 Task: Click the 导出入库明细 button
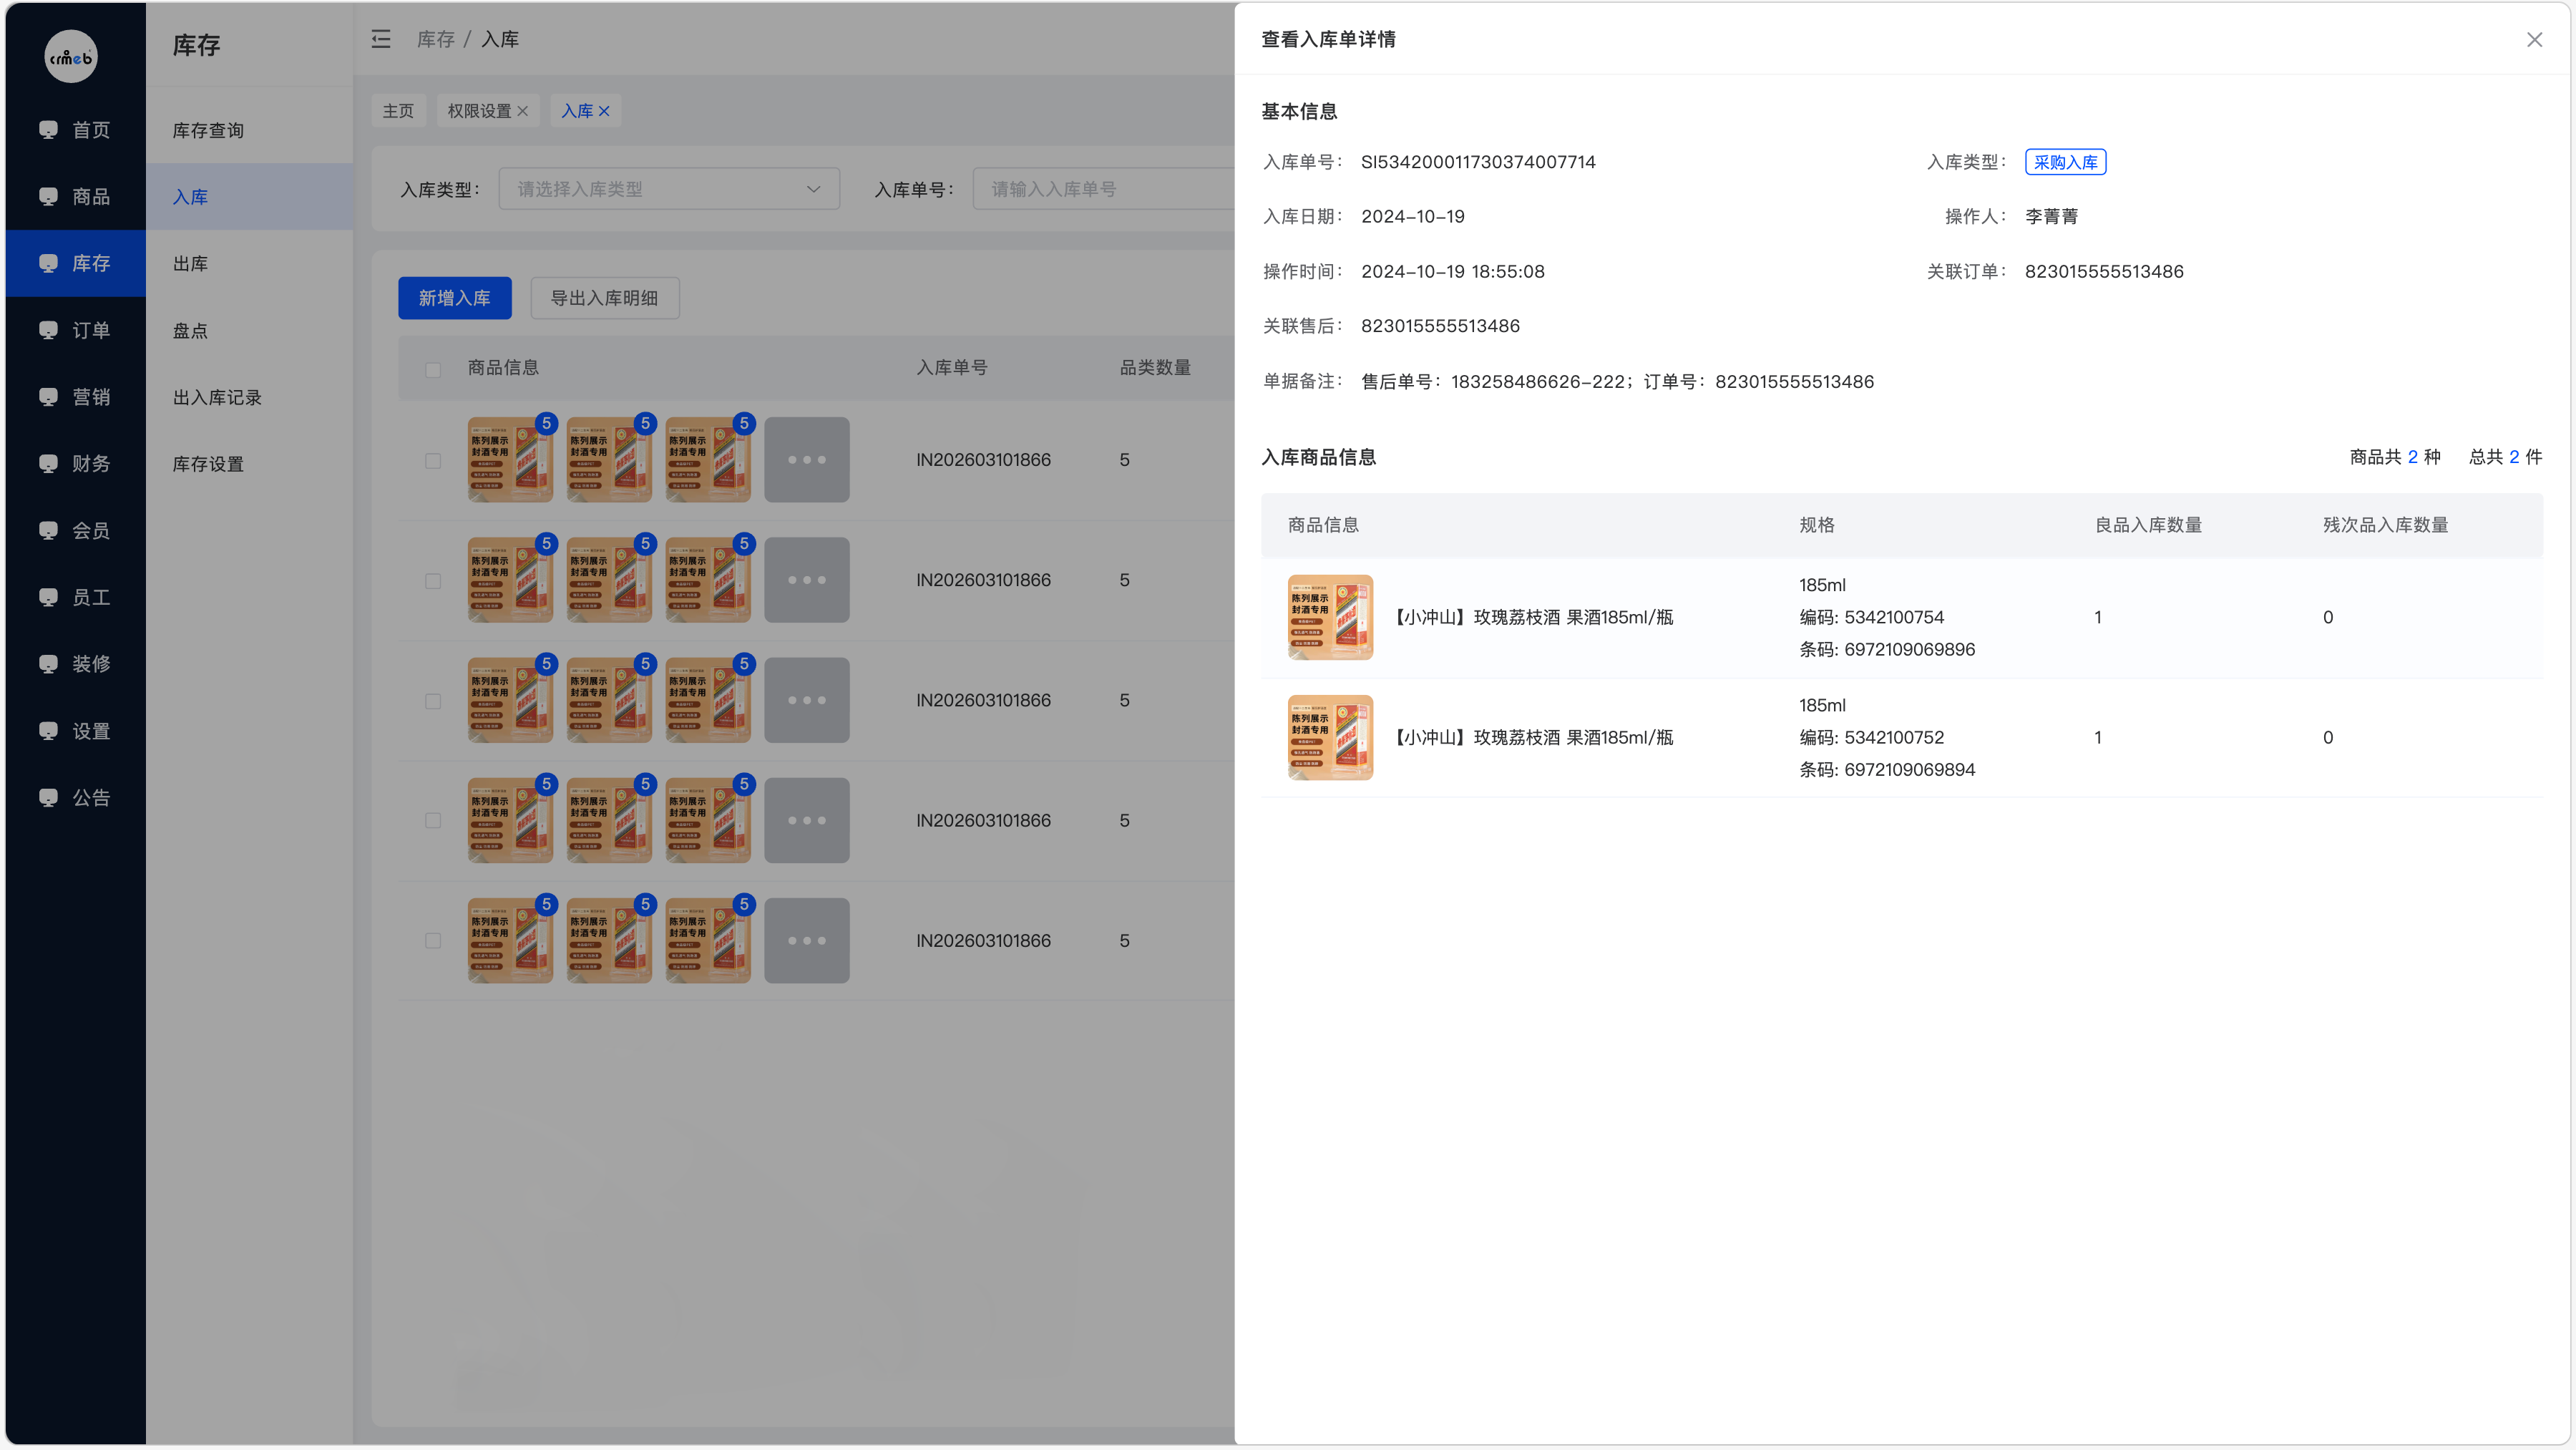(604, 298)
